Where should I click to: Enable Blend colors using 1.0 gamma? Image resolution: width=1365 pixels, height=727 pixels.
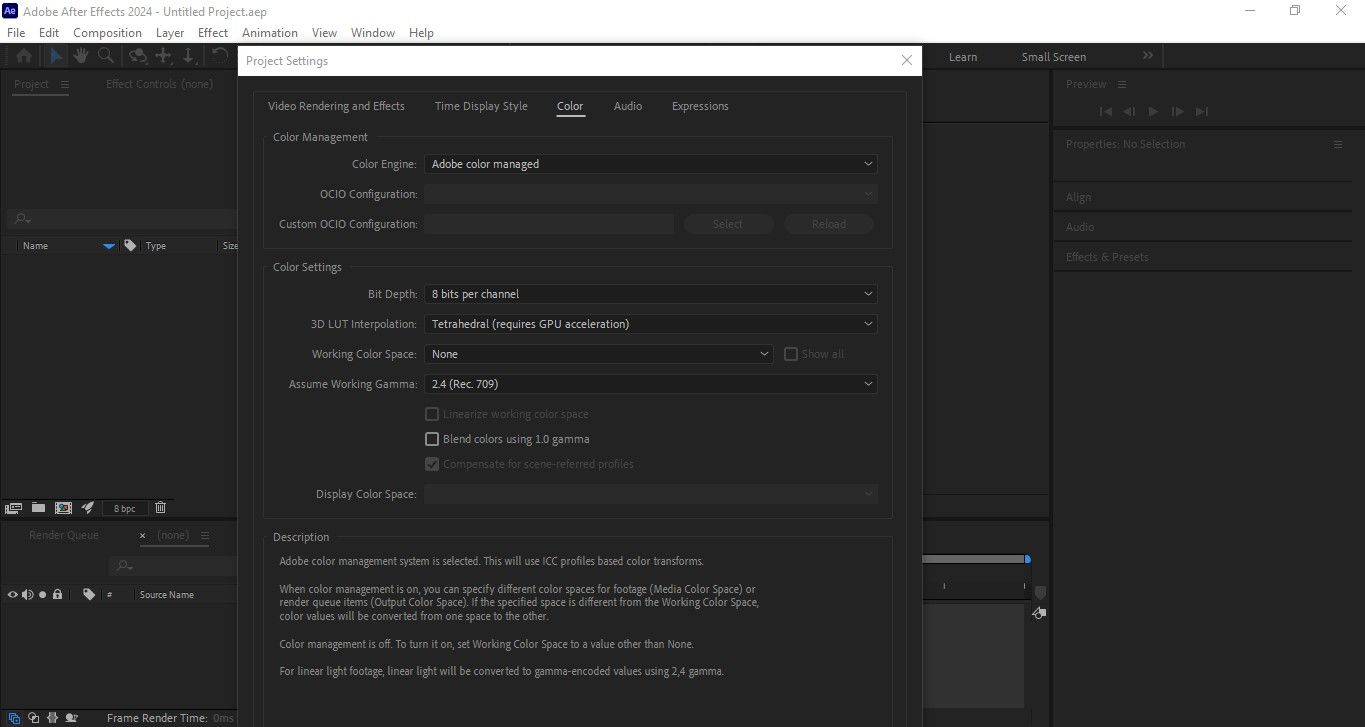tap(432, 438)
